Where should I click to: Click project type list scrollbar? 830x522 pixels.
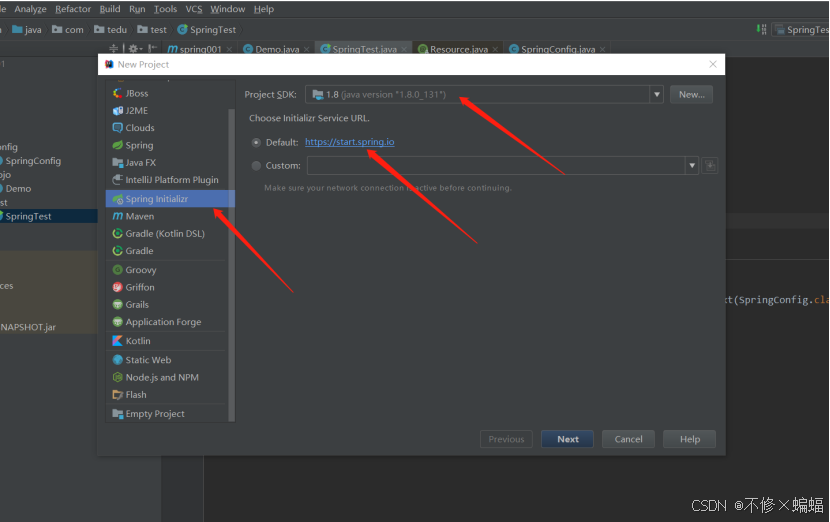(x=231, y=265)
